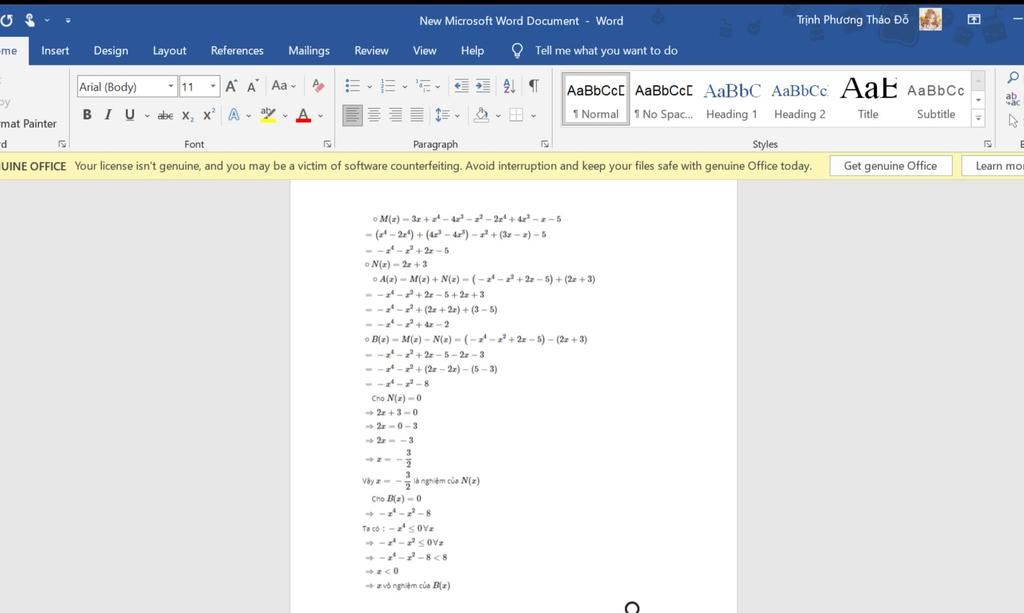
Task: Click Touch/Mouse Mode icon
Action: 29,20
